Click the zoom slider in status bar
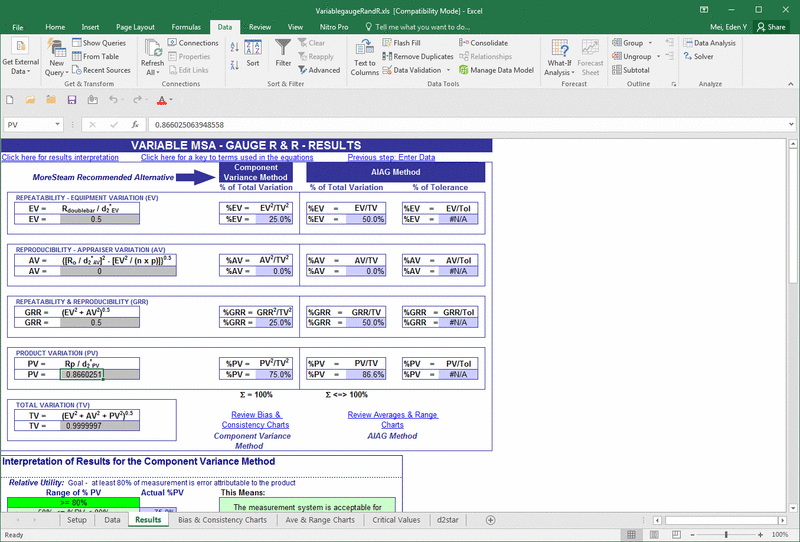Screen dimensions: 800x542 point(726,535)
